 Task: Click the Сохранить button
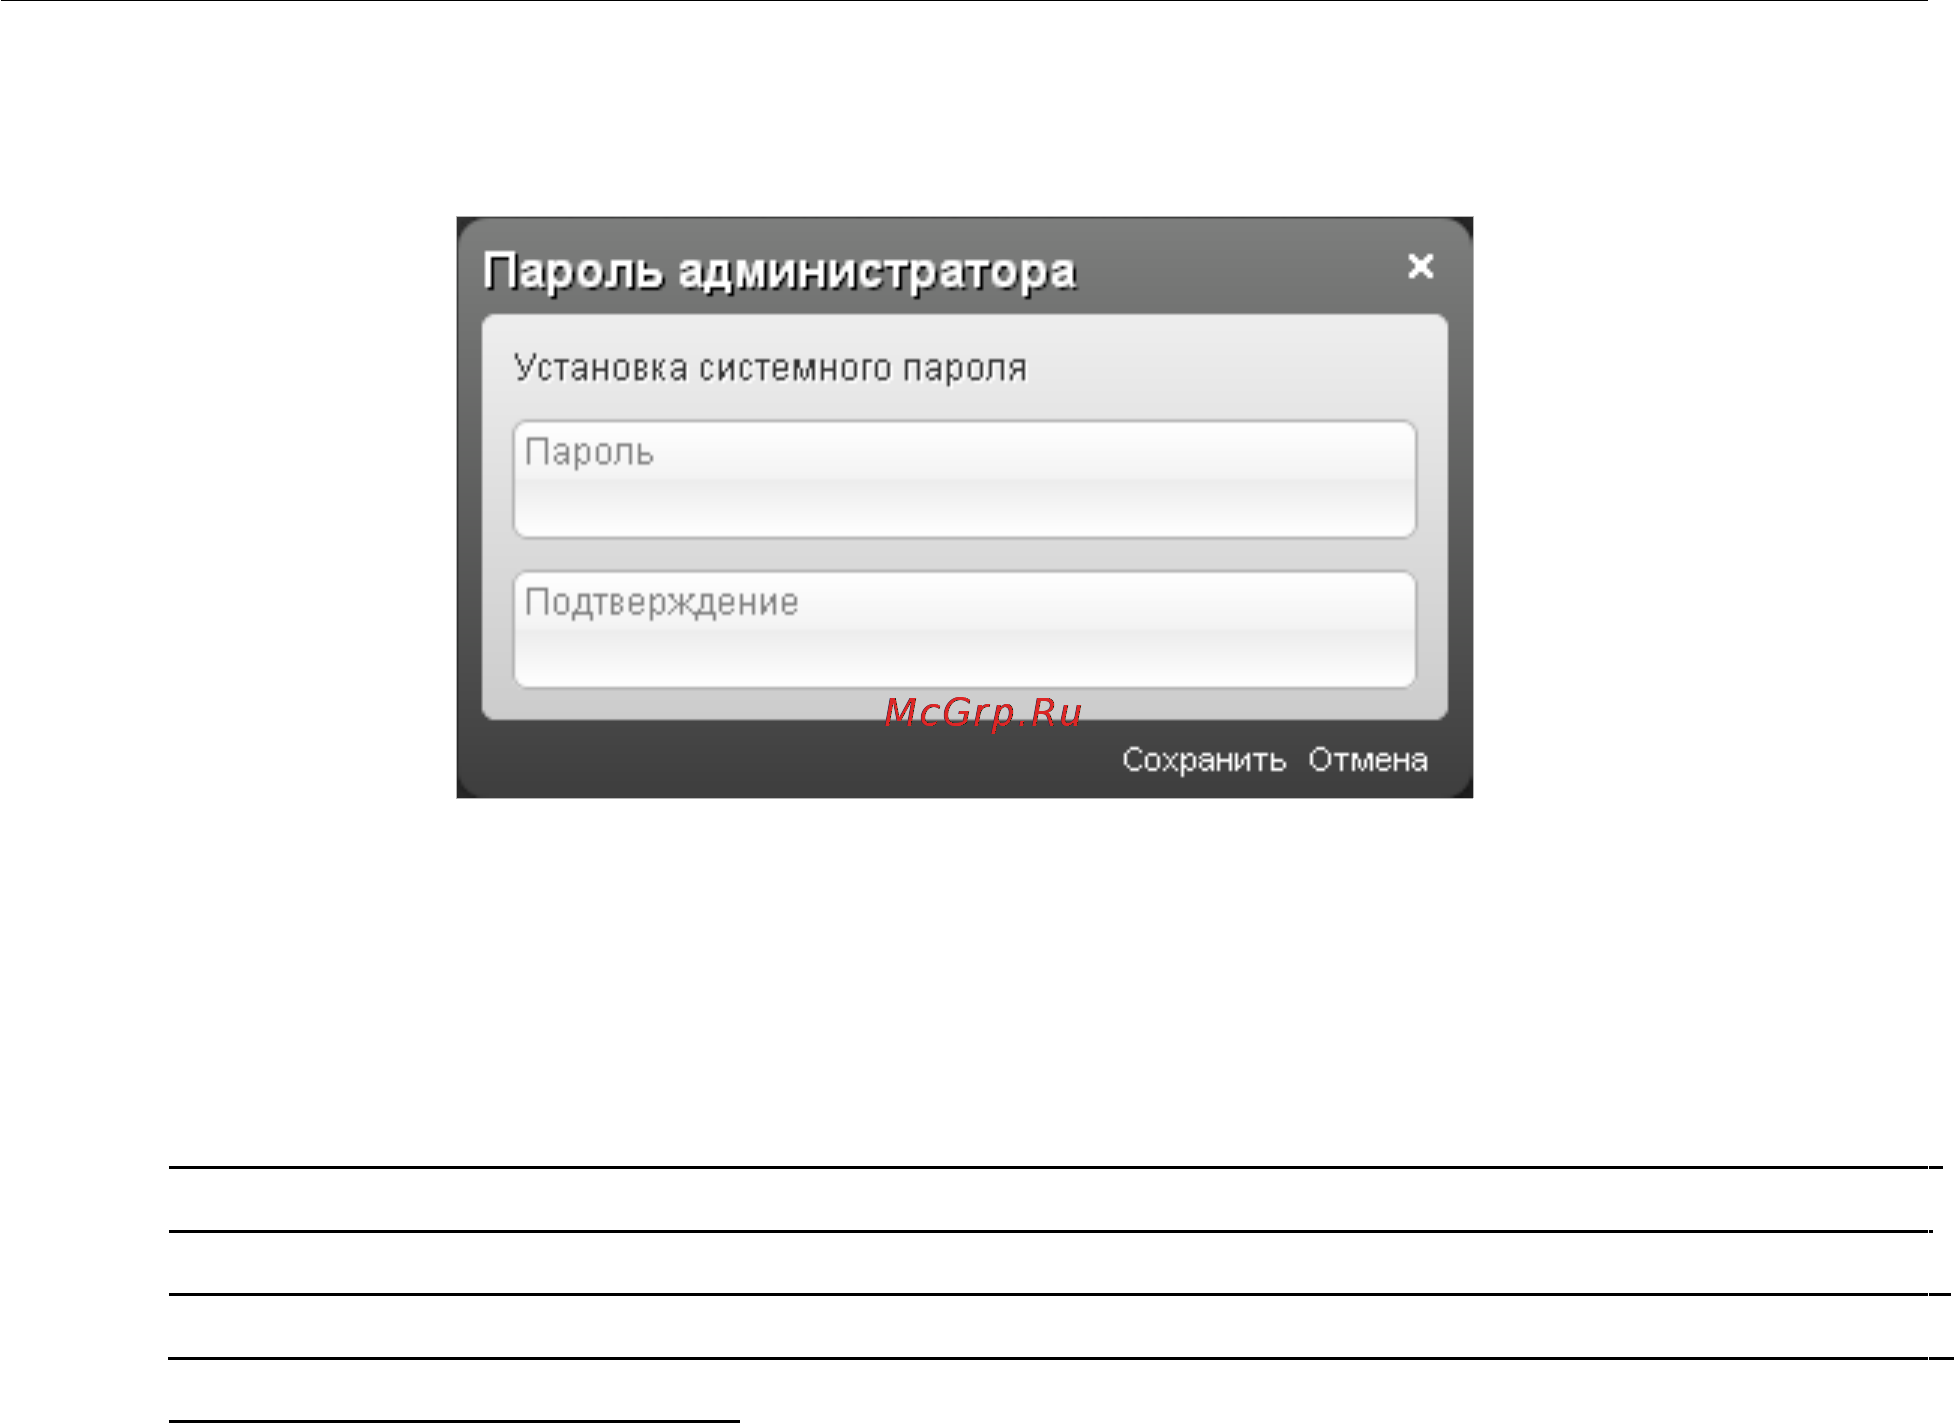pyautogui.click(x=1203, y=760)
